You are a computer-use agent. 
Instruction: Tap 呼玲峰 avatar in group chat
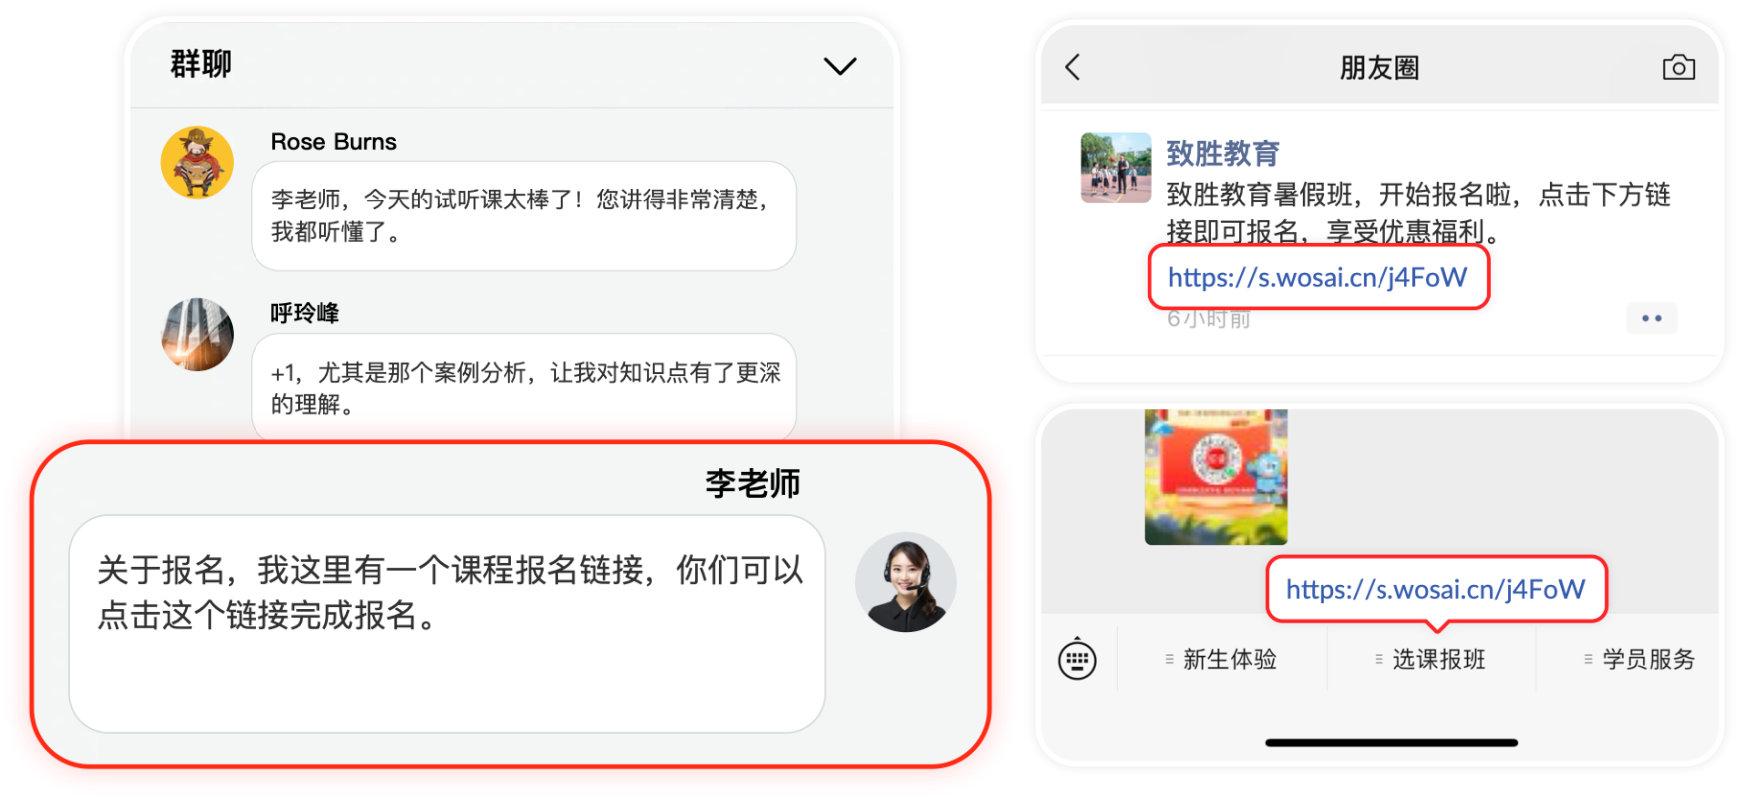[x=197, y=334]
